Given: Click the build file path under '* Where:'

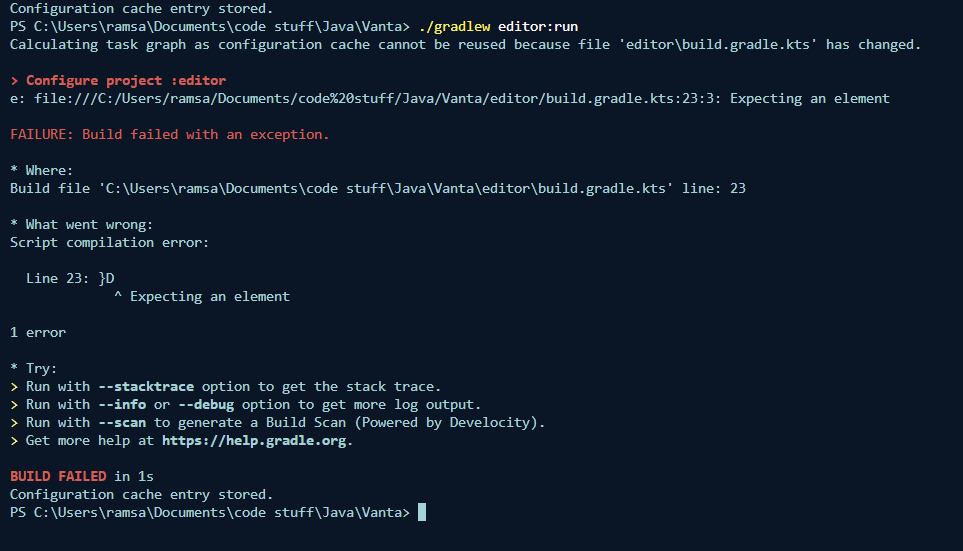Looking at the screenshot, I should click(x=340, y=188).
